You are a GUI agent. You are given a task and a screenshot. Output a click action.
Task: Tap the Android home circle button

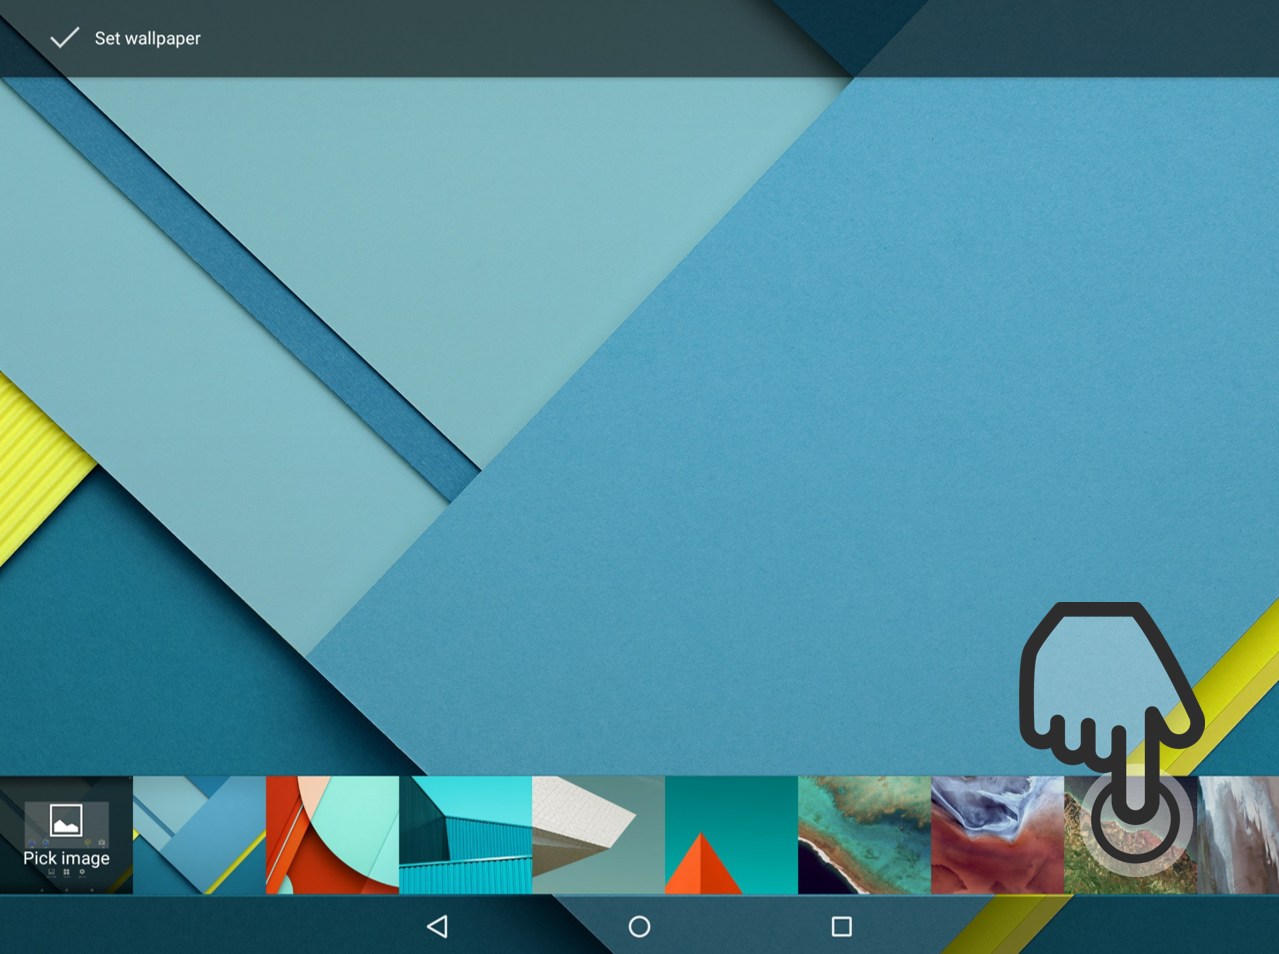[639, 927]
